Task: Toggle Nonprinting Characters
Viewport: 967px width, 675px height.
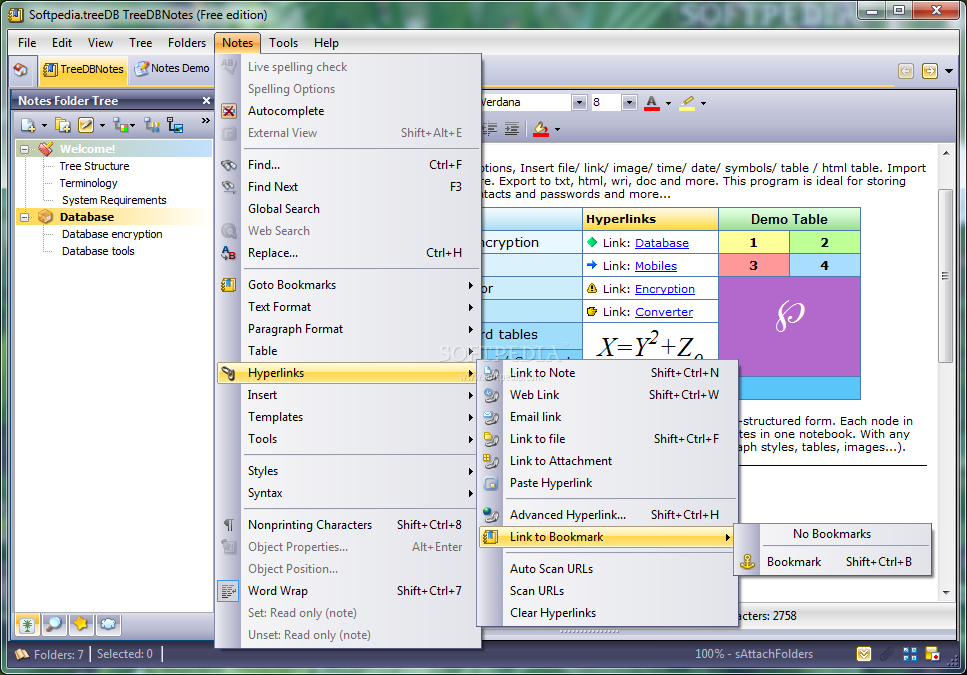Action: click(348, 525)
